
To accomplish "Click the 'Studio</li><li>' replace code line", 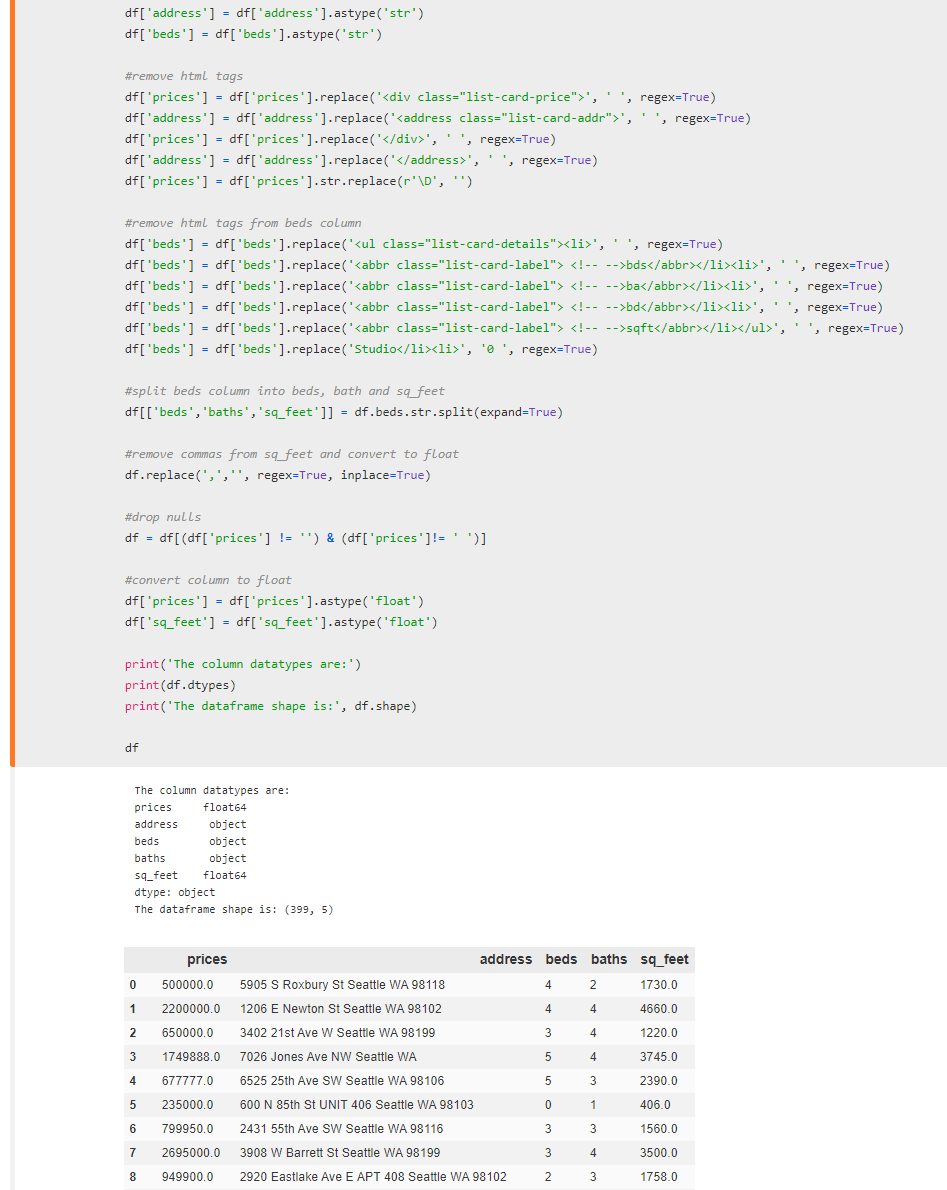I will (x=361, y=349).
